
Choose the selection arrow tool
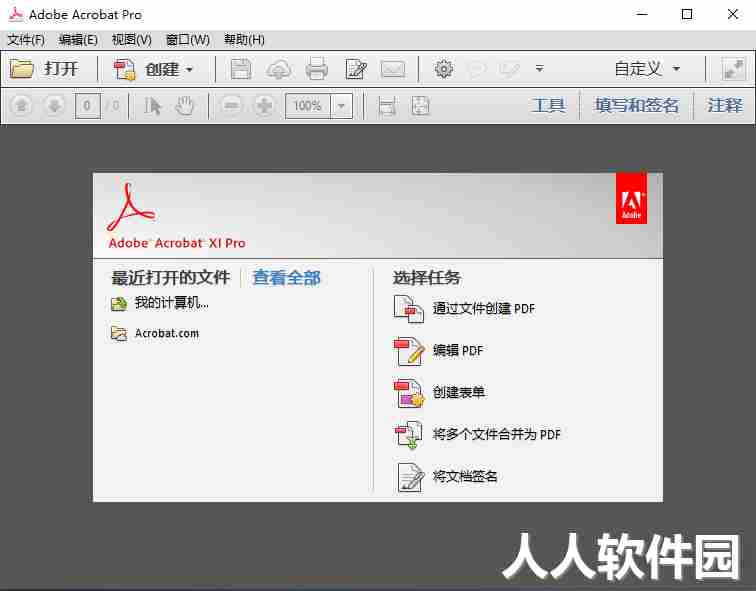click(153, 106)
